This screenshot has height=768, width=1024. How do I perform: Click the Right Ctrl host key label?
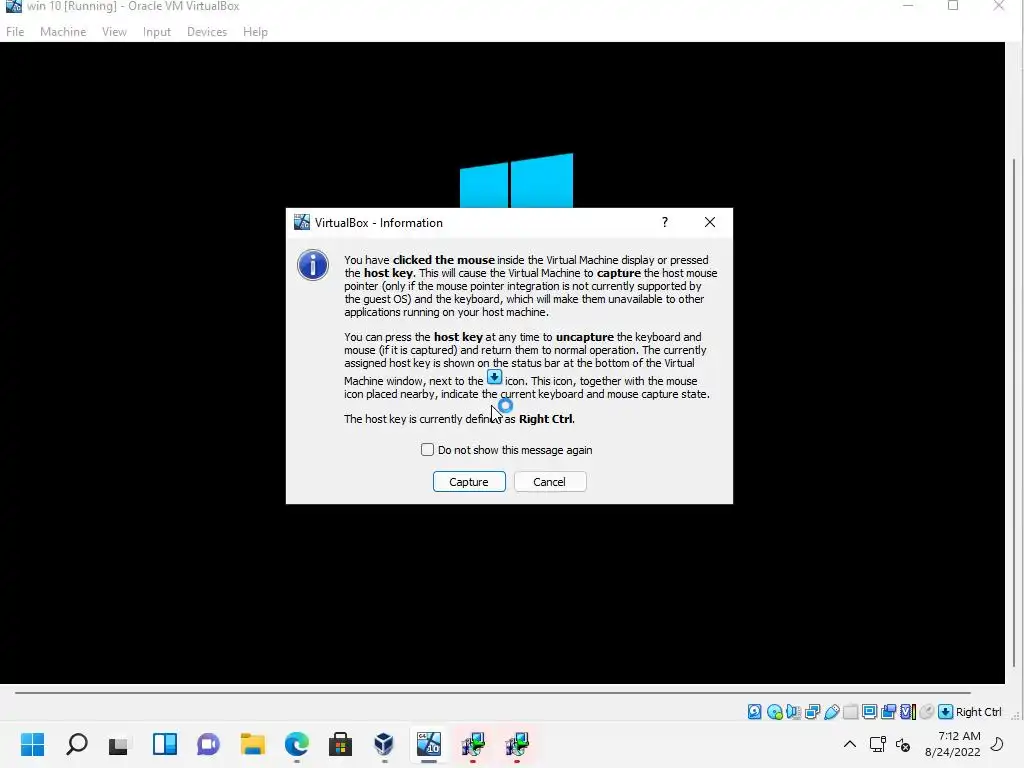point(978,712)
